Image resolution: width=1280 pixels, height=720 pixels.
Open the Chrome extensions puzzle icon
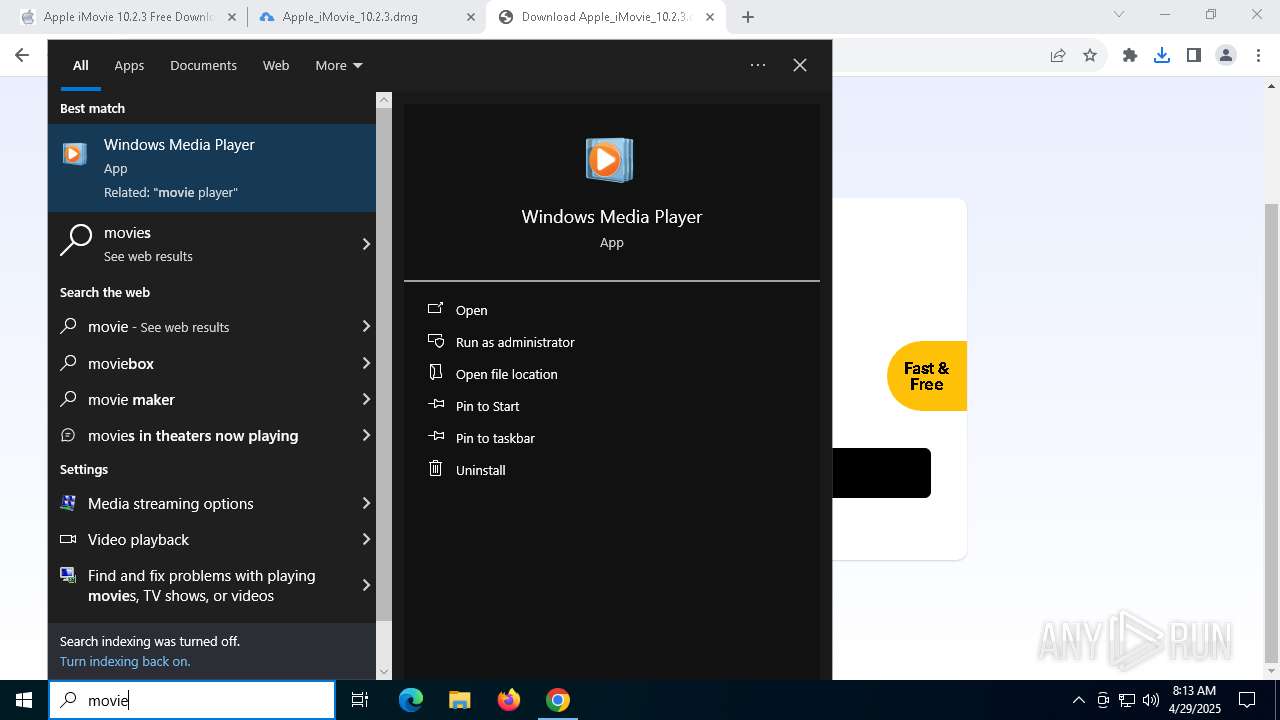click(x=1130, y=56)
